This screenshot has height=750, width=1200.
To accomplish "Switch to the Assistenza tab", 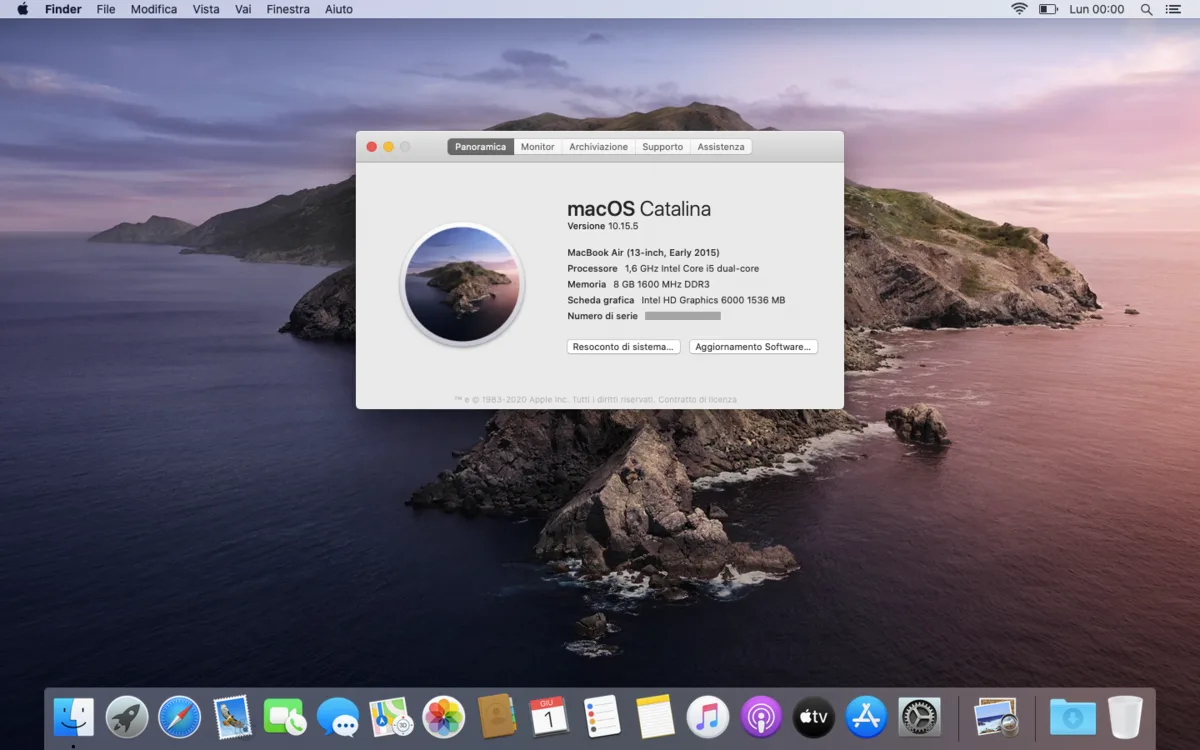I will coord(721,147).
